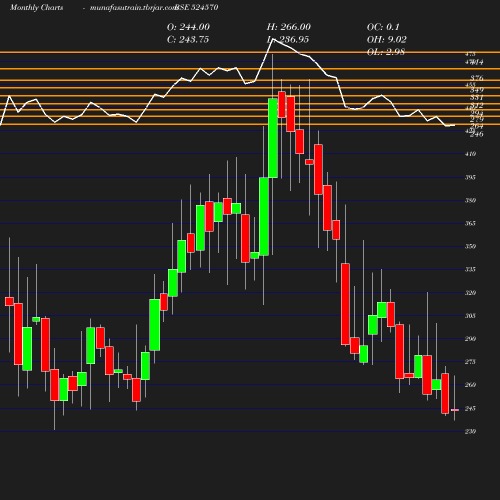Click the 290 price axis label
Viewport: 500px width, 500px height.
(470, 339)
